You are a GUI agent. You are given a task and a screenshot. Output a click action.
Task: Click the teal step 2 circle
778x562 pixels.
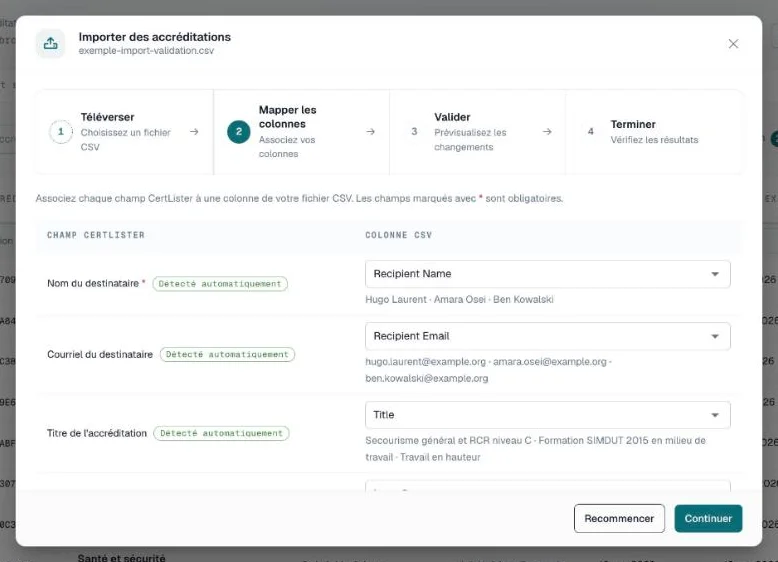[239, 132]
